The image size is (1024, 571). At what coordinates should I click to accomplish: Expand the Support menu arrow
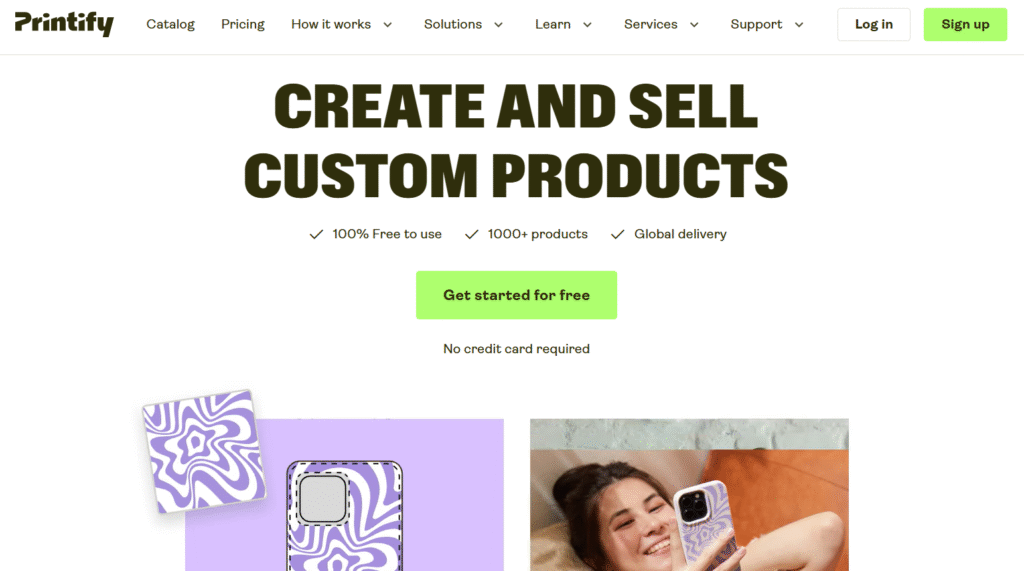coord(799,25)
